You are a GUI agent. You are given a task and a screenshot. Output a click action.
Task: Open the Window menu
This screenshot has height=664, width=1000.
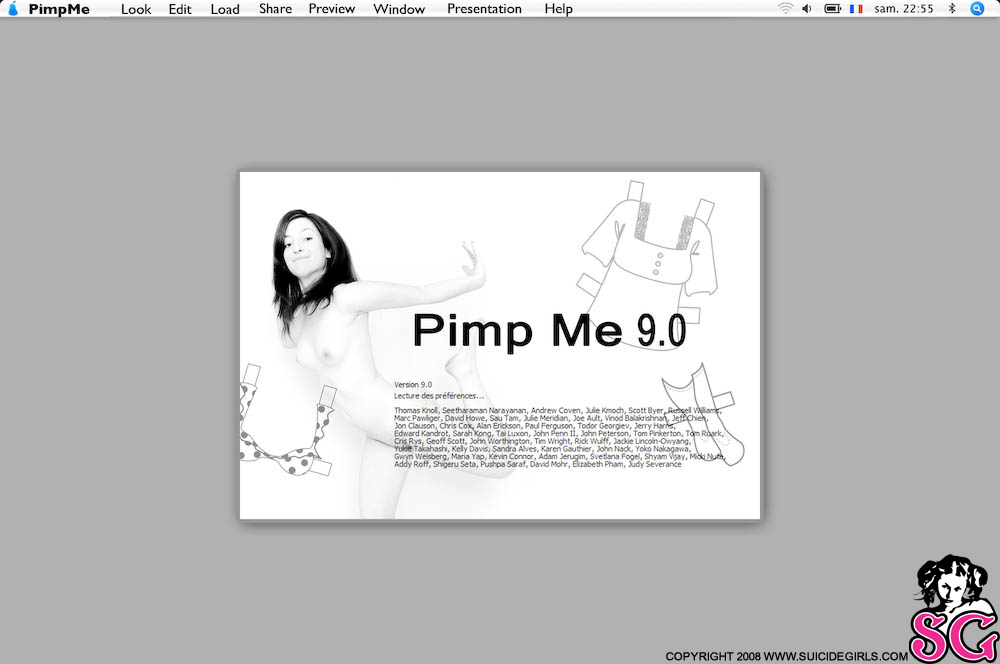tap(399, 9)
